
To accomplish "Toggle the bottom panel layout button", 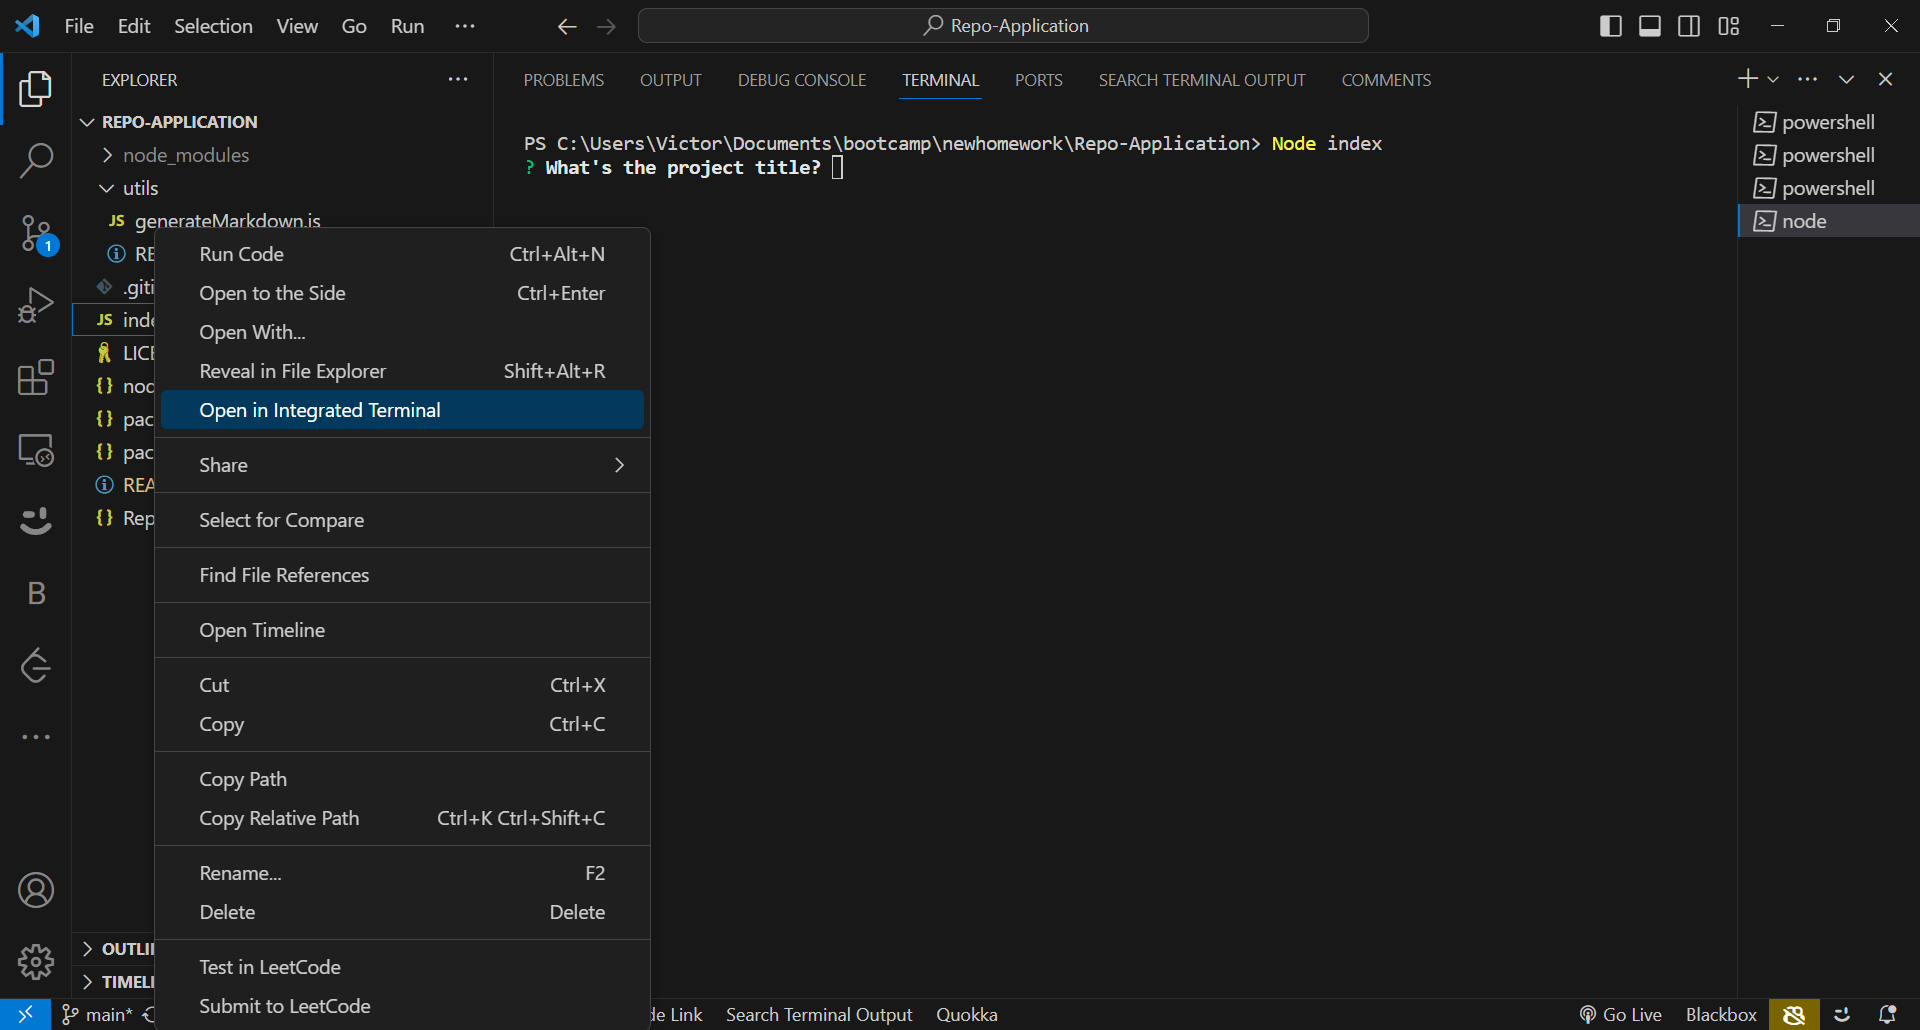I will pos(1650,26).
